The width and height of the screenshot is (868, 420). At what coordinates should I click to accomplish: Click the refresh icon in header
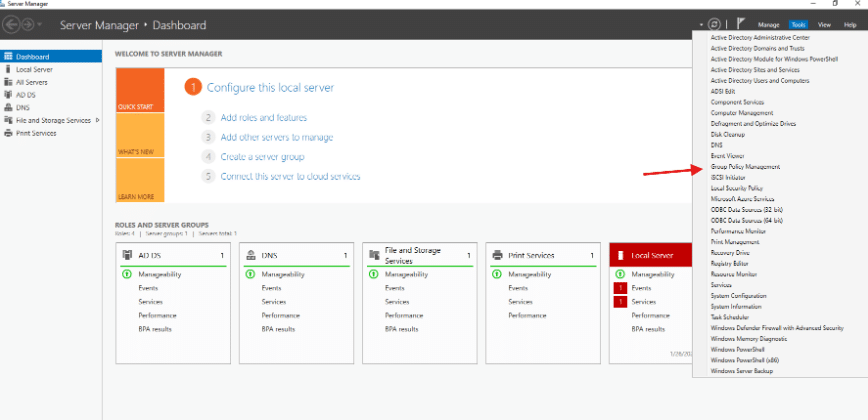tap(714, 24)
